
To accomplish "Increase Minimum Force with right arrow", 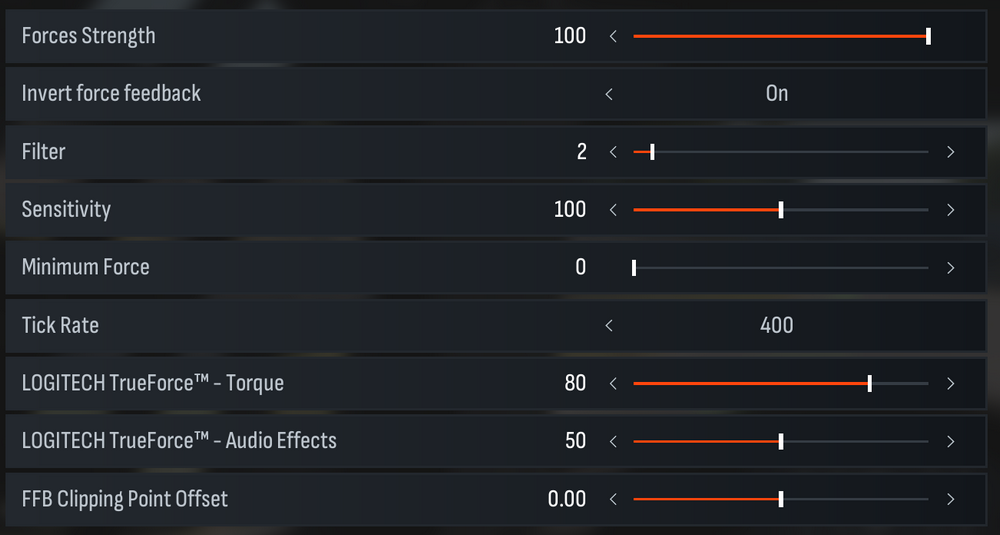I will (x=950, y=268).
